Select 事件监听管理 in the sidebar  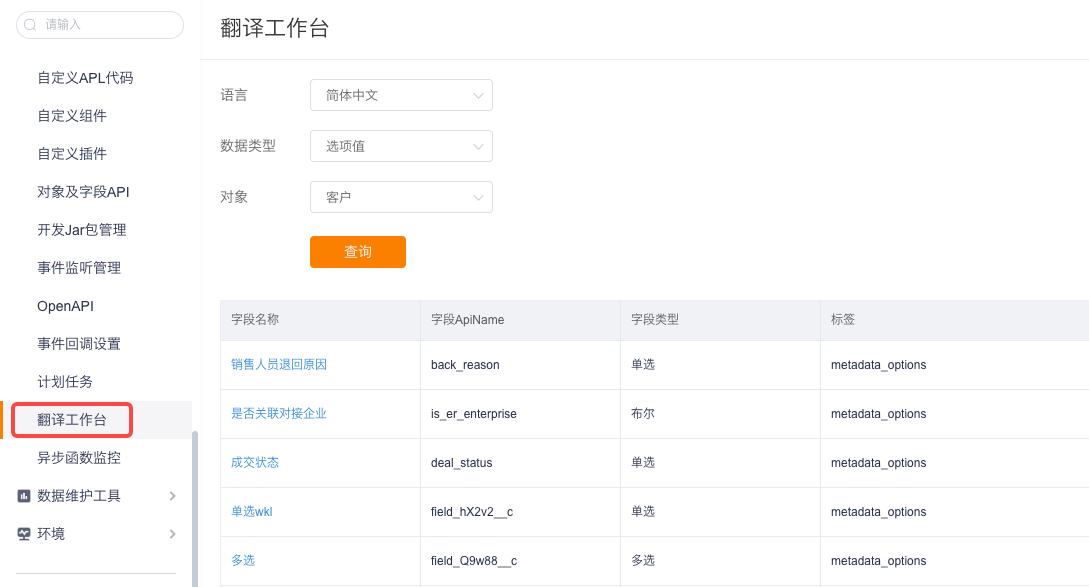[78, 267]
